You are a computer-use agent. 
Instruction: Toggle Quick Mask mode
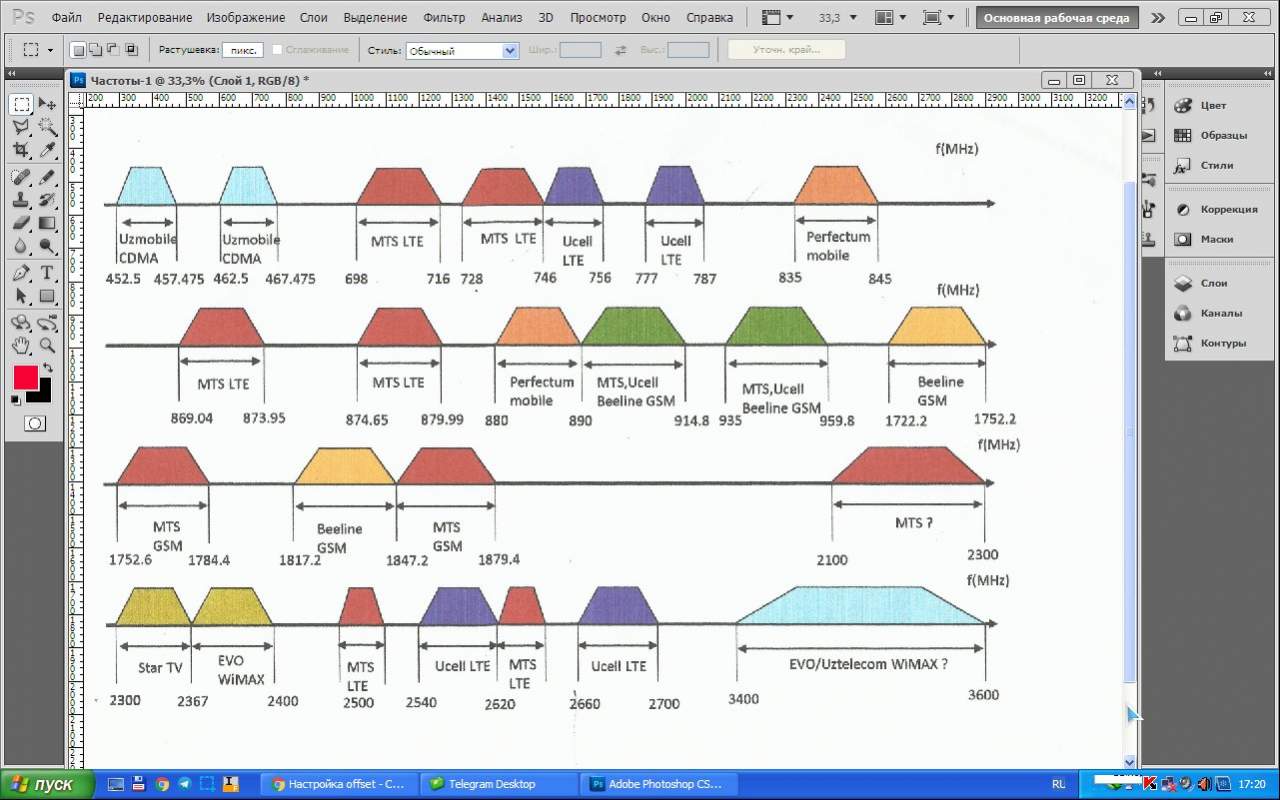[x=34, y=424]
